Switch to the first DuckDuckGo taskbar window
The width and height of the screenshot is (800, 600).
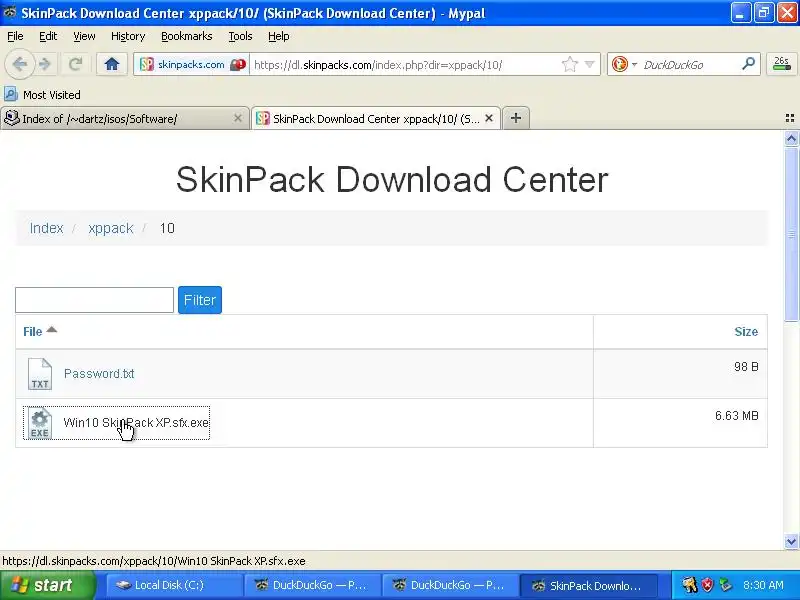point(311,585)
